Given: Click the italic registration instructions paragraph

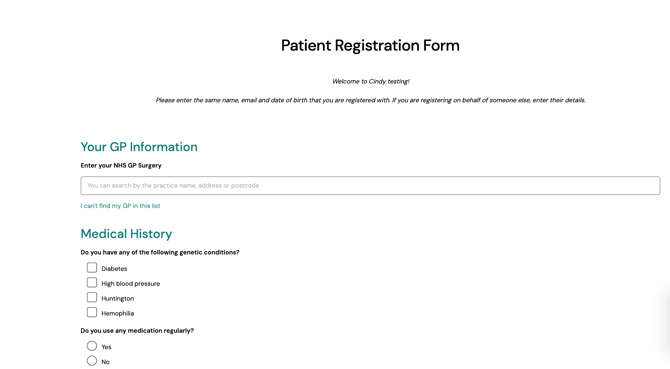Looking at the screenshot, I should (370, 100).
